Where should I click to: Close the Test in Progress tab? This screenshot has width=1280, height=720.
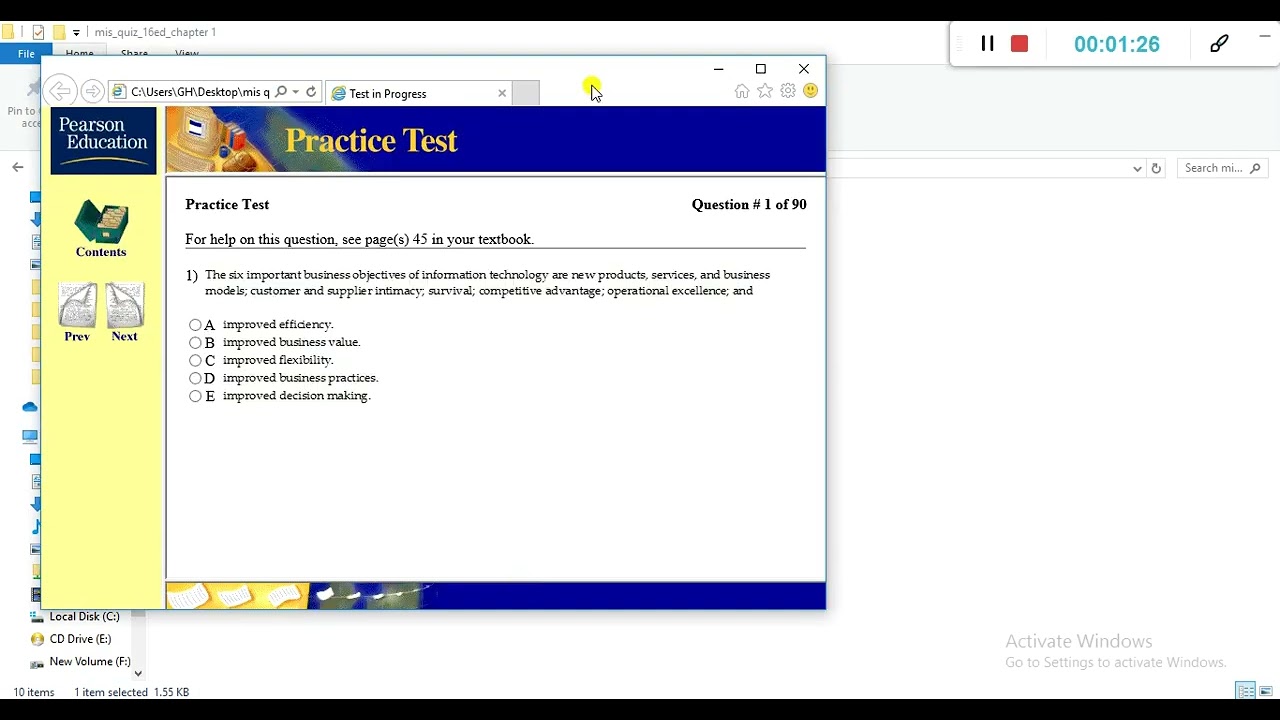pos(502,93)
